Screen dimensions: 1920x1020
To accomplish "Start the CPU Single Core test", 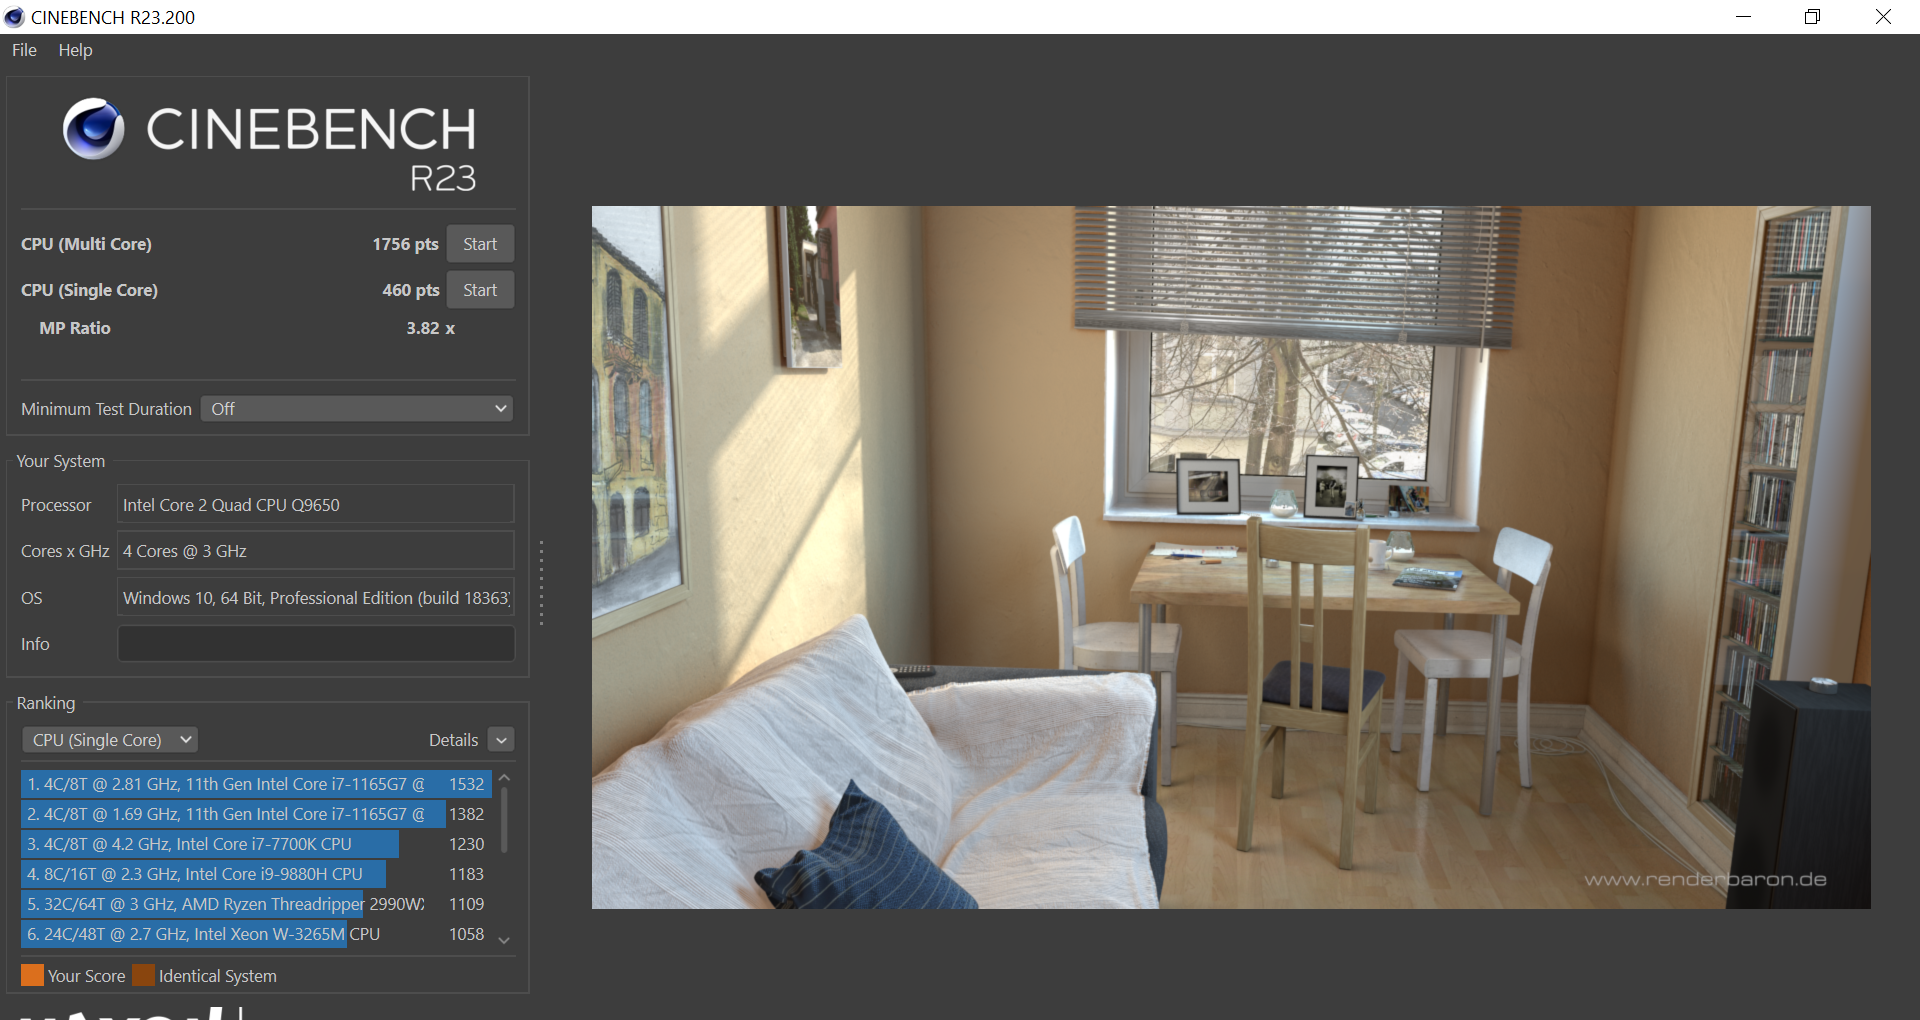I will 480,290.
